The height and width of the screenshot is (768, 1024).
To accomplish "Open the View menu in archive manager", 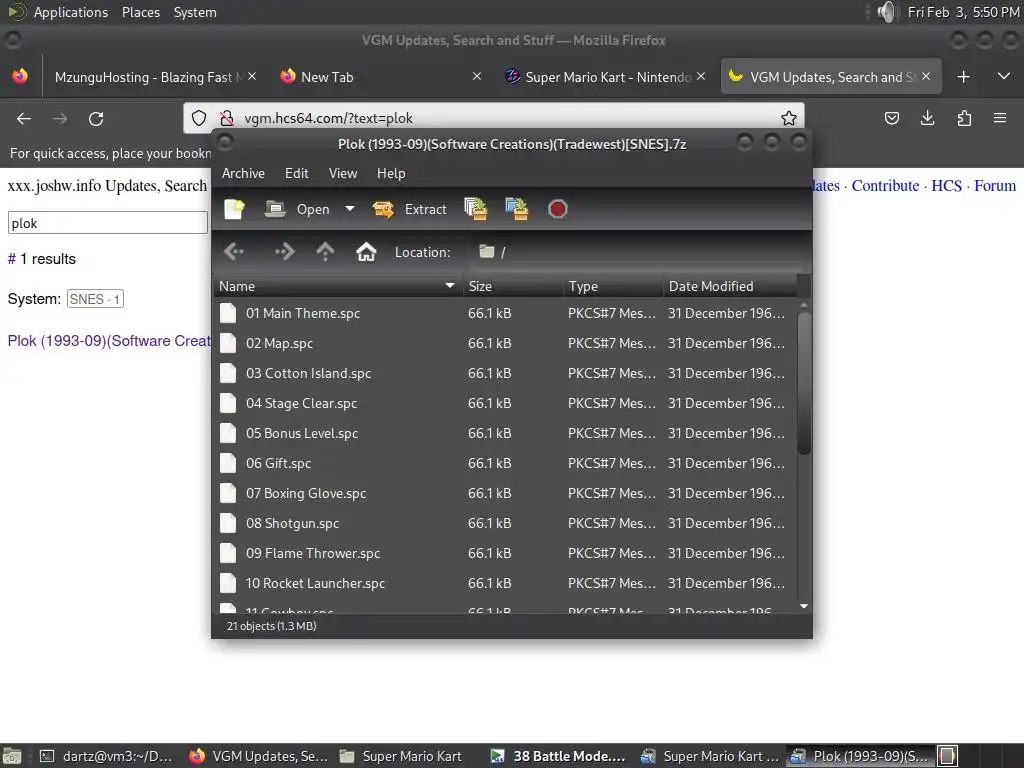I will [x=343, y=173].
